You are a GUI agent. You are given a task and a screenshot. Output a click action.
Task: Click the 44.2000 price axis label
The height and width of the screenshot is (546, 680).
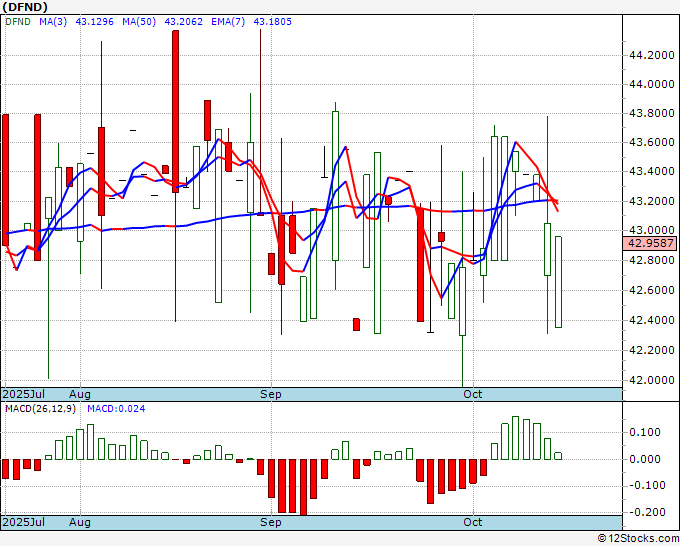[651, 55]
